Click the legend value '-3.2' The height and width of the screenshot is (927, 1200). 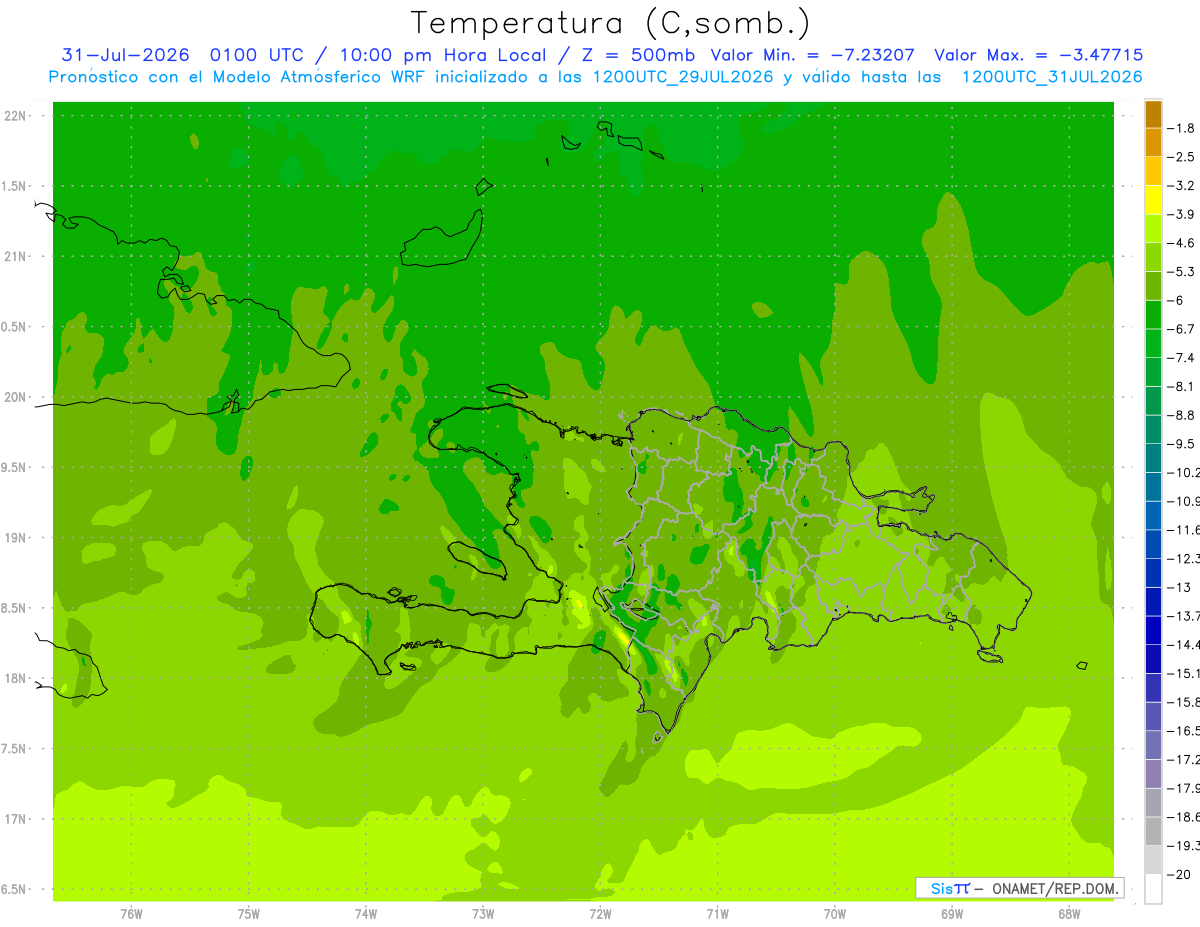click(1181, 186)
